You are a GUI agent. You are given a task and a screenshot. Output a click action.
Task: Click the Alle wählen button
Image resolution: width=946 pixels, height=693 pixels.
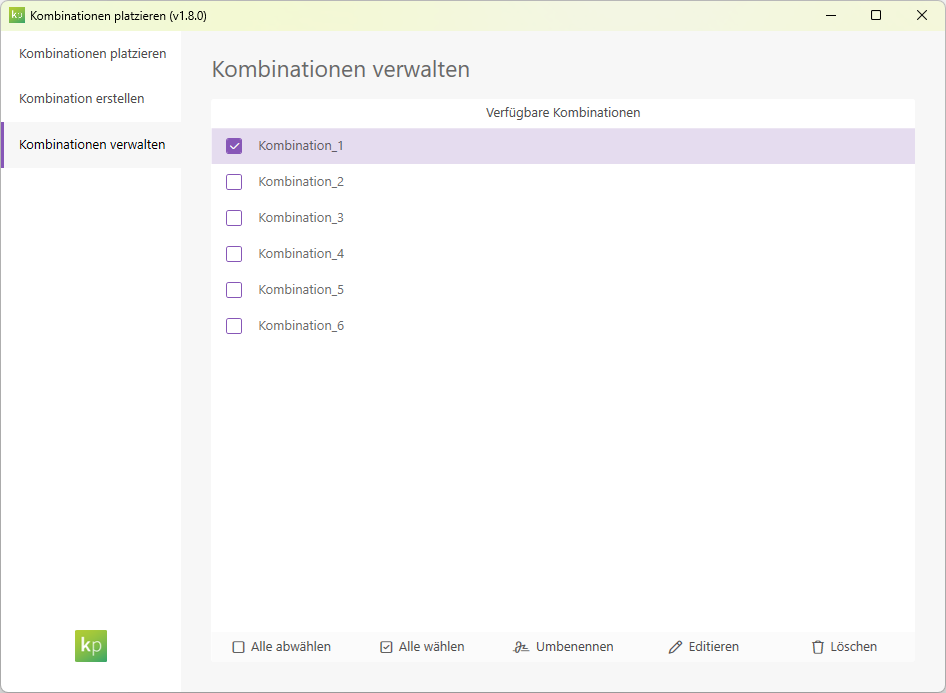[x=422, y=647]
